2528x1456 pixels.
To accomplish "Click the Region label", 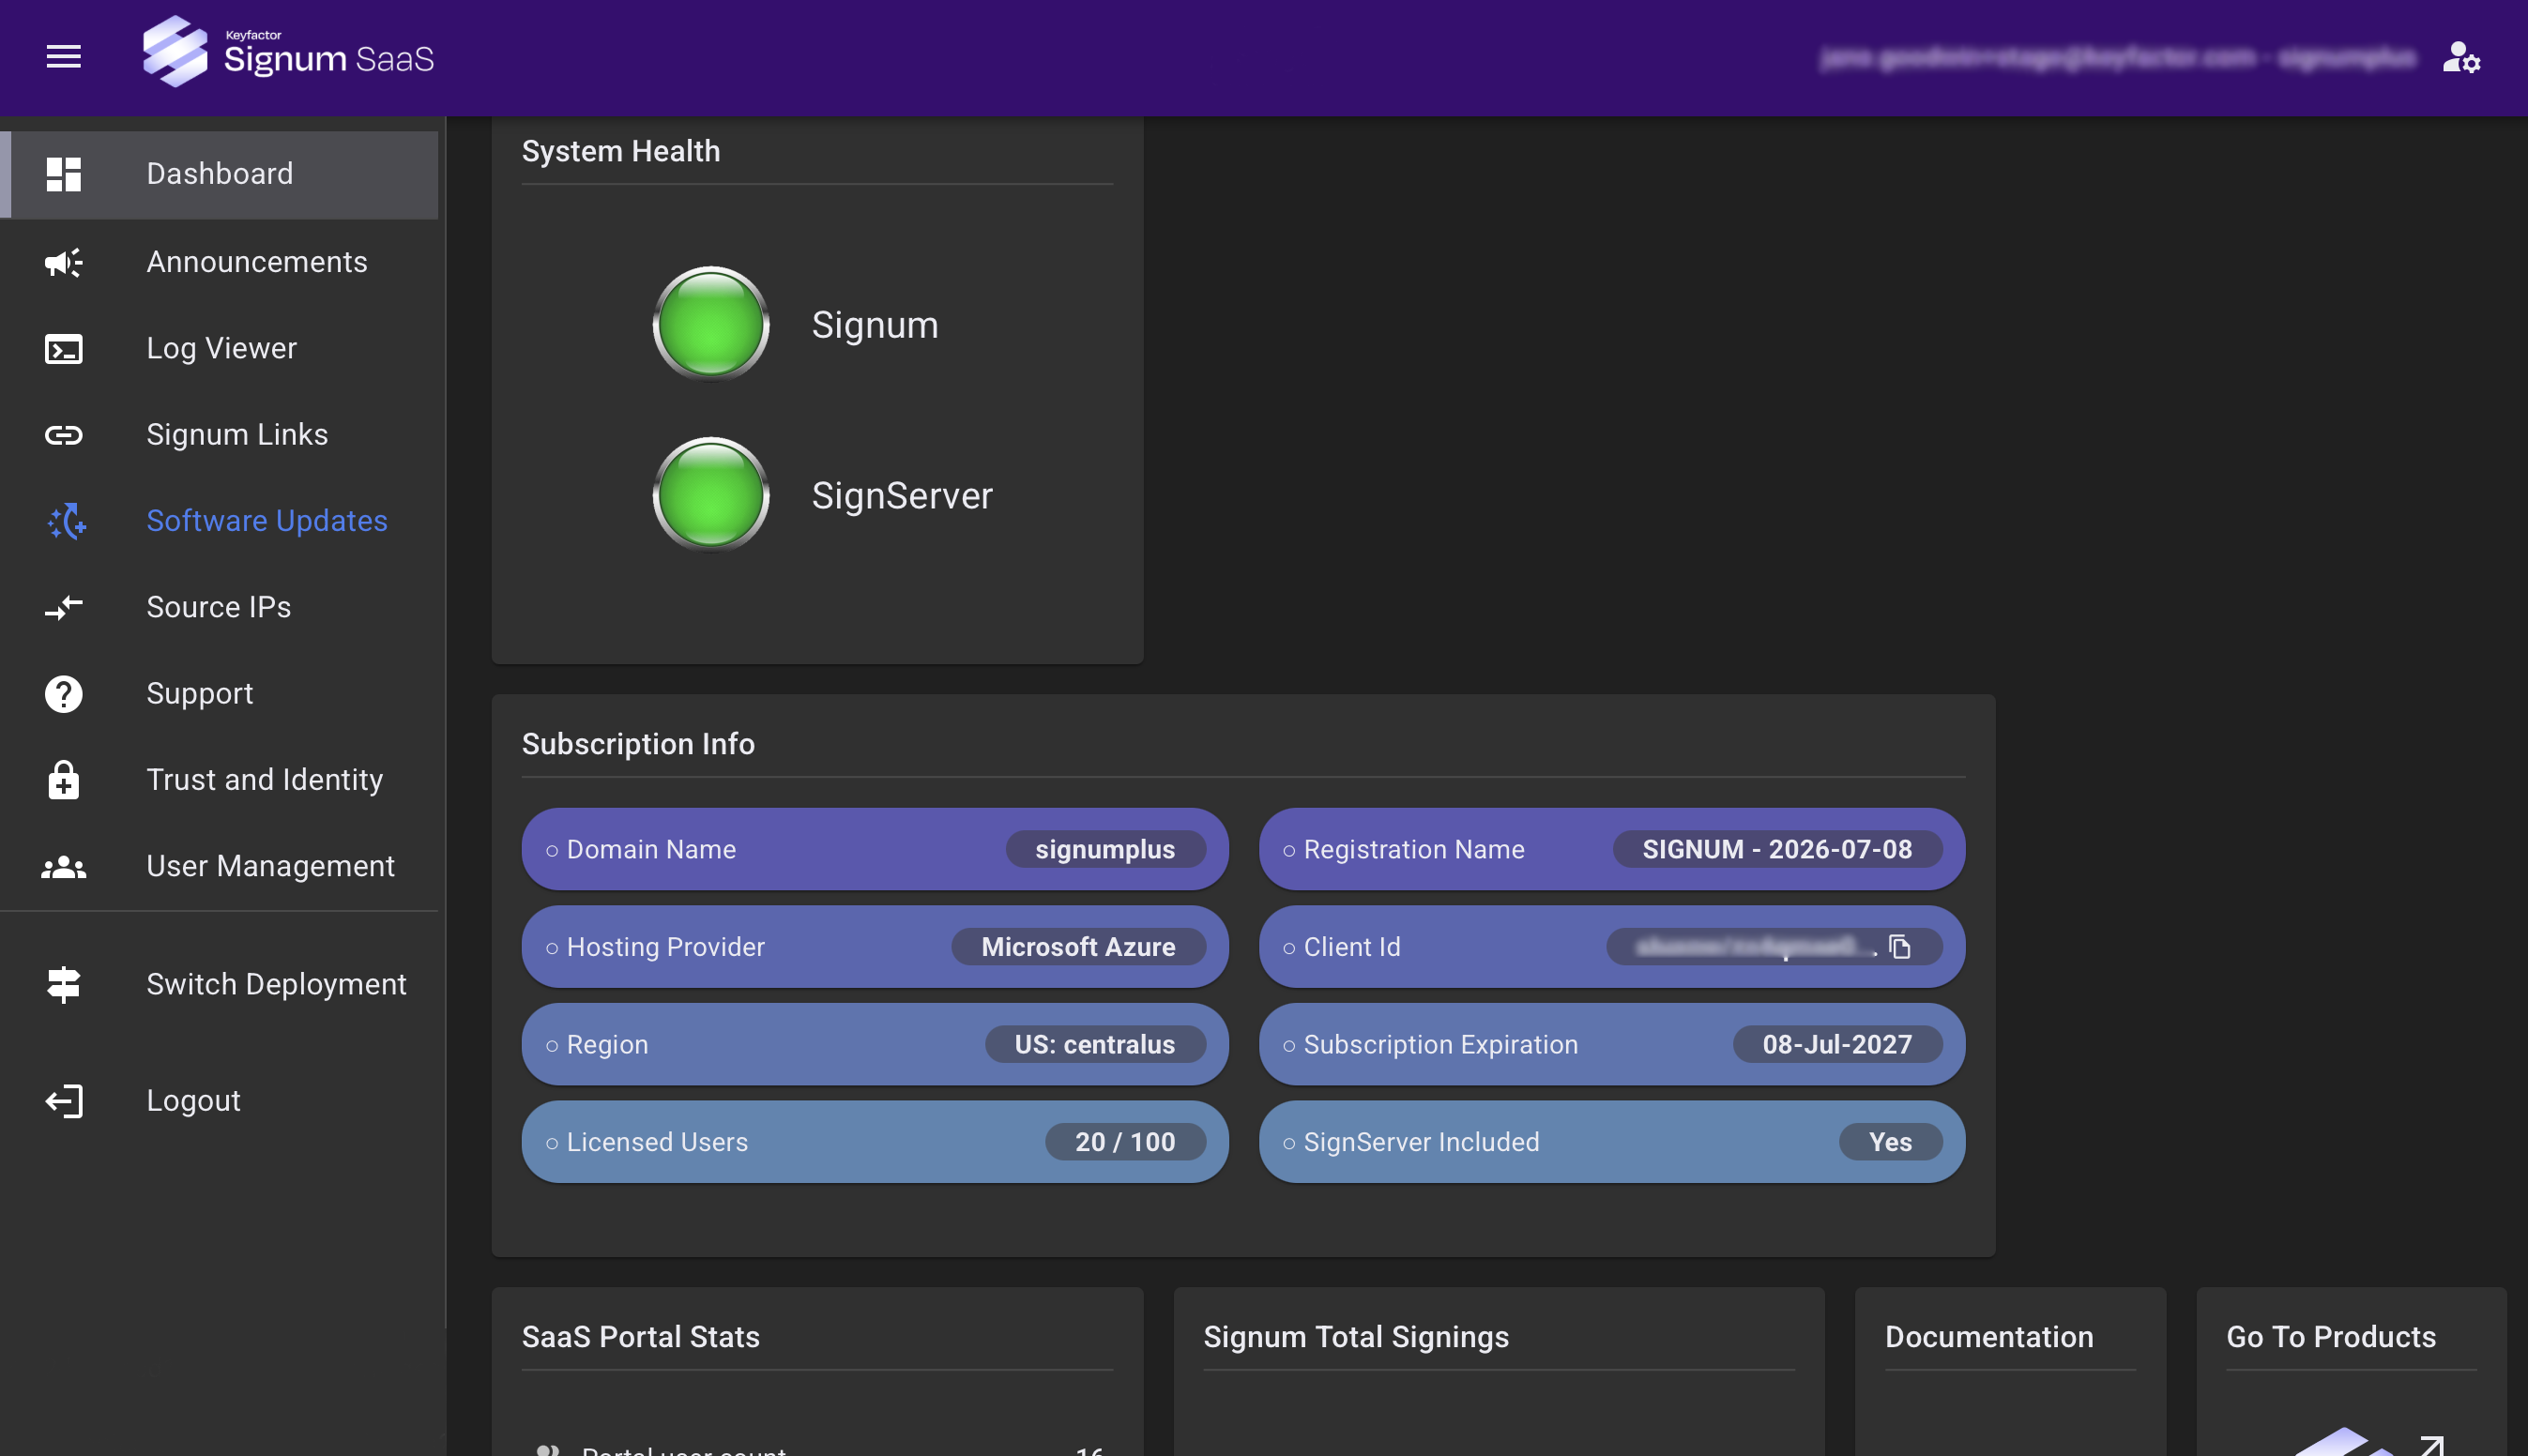I will tap(608, 1044).
